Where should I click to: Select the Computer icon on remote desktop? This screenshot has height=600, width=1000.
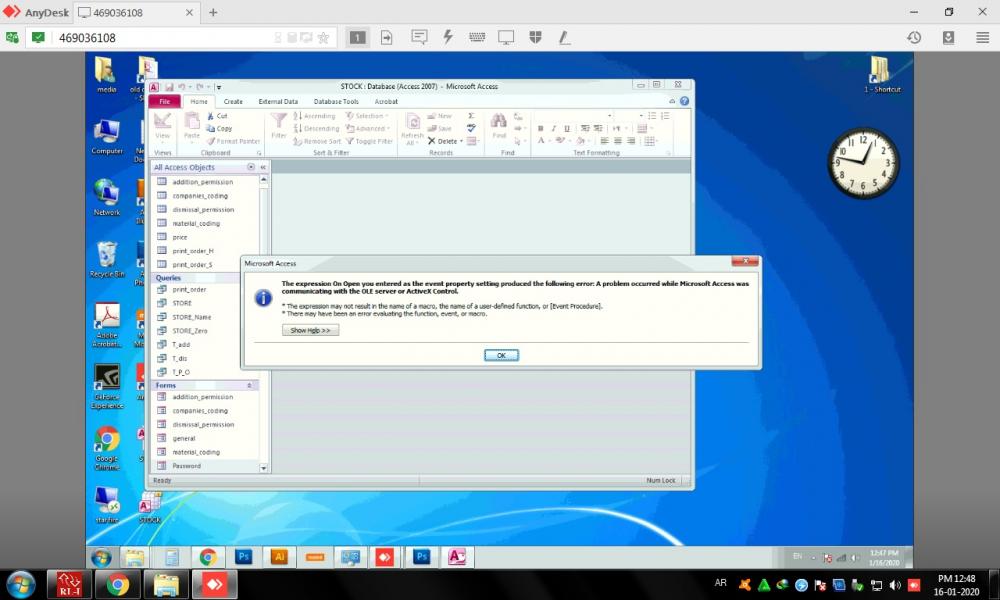point(107,136)
